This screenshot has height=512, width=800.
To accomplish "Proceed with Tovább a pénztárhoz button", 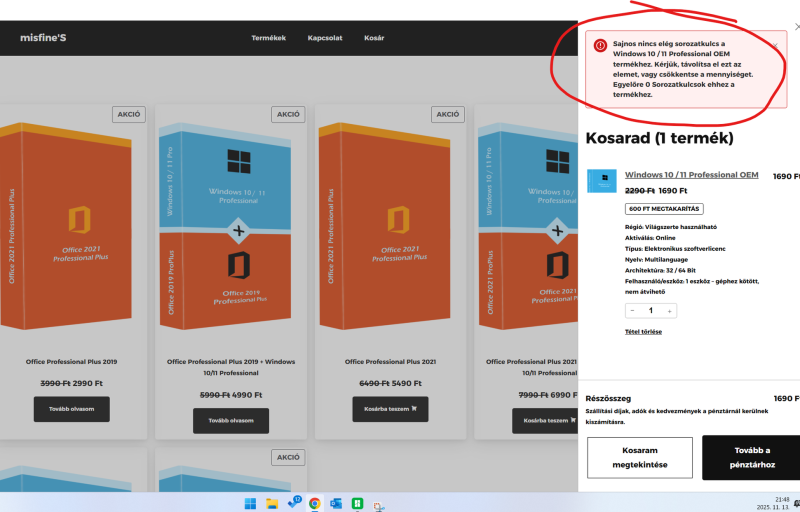I will click(752, 457).
